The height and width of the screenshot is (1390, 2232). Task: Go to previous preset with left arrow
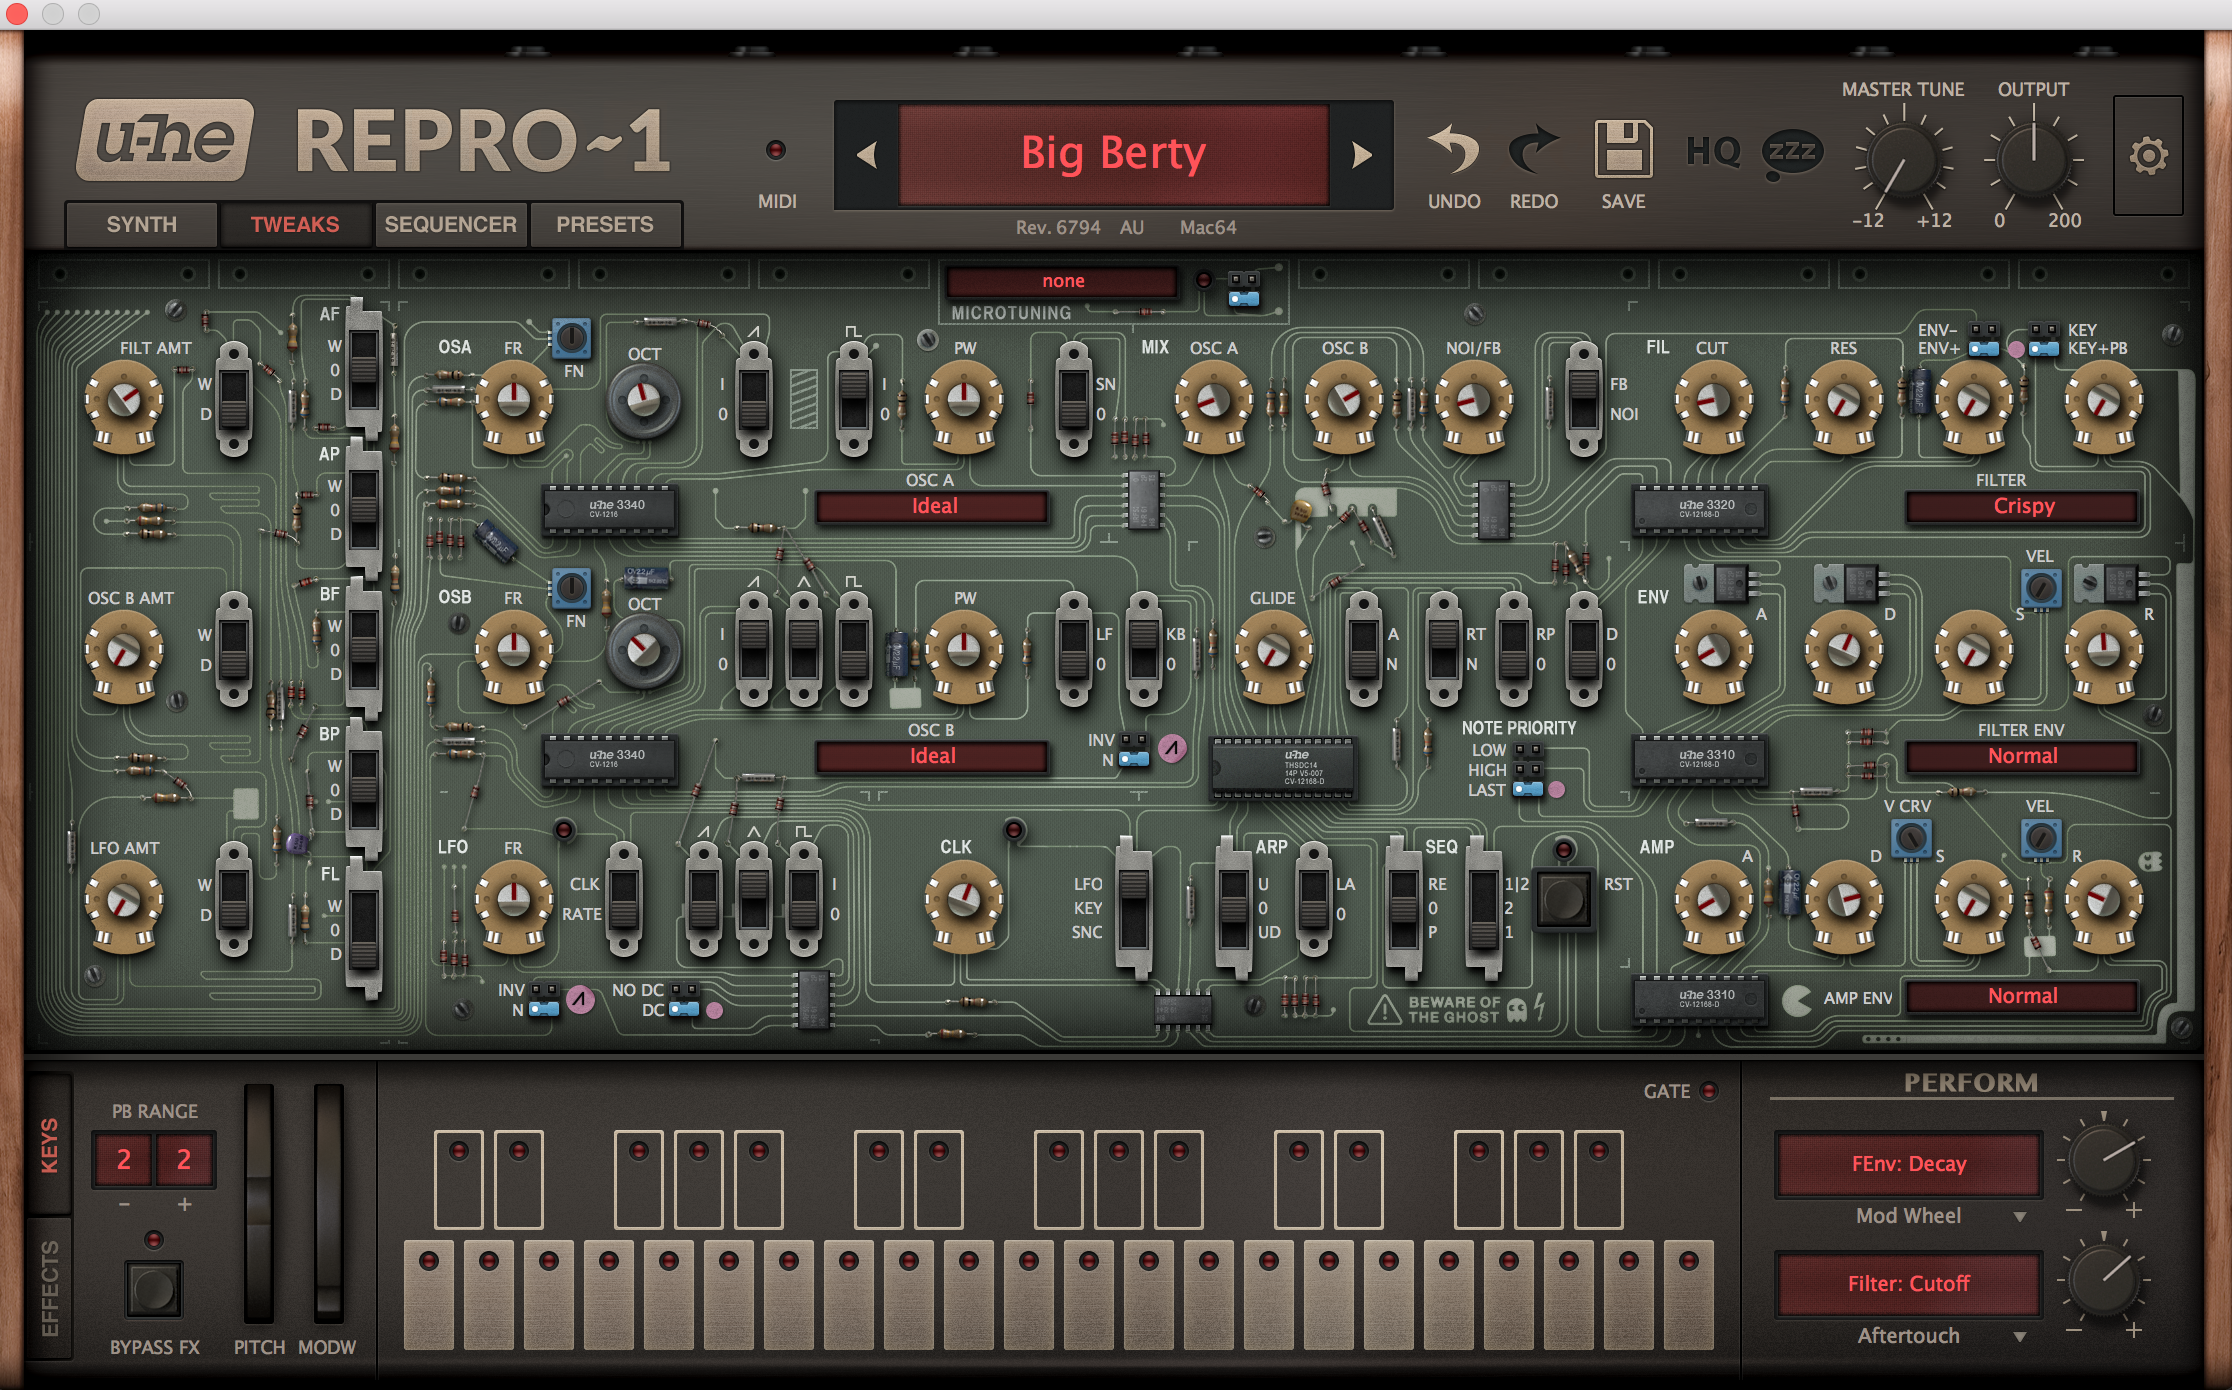pos(867,155)
